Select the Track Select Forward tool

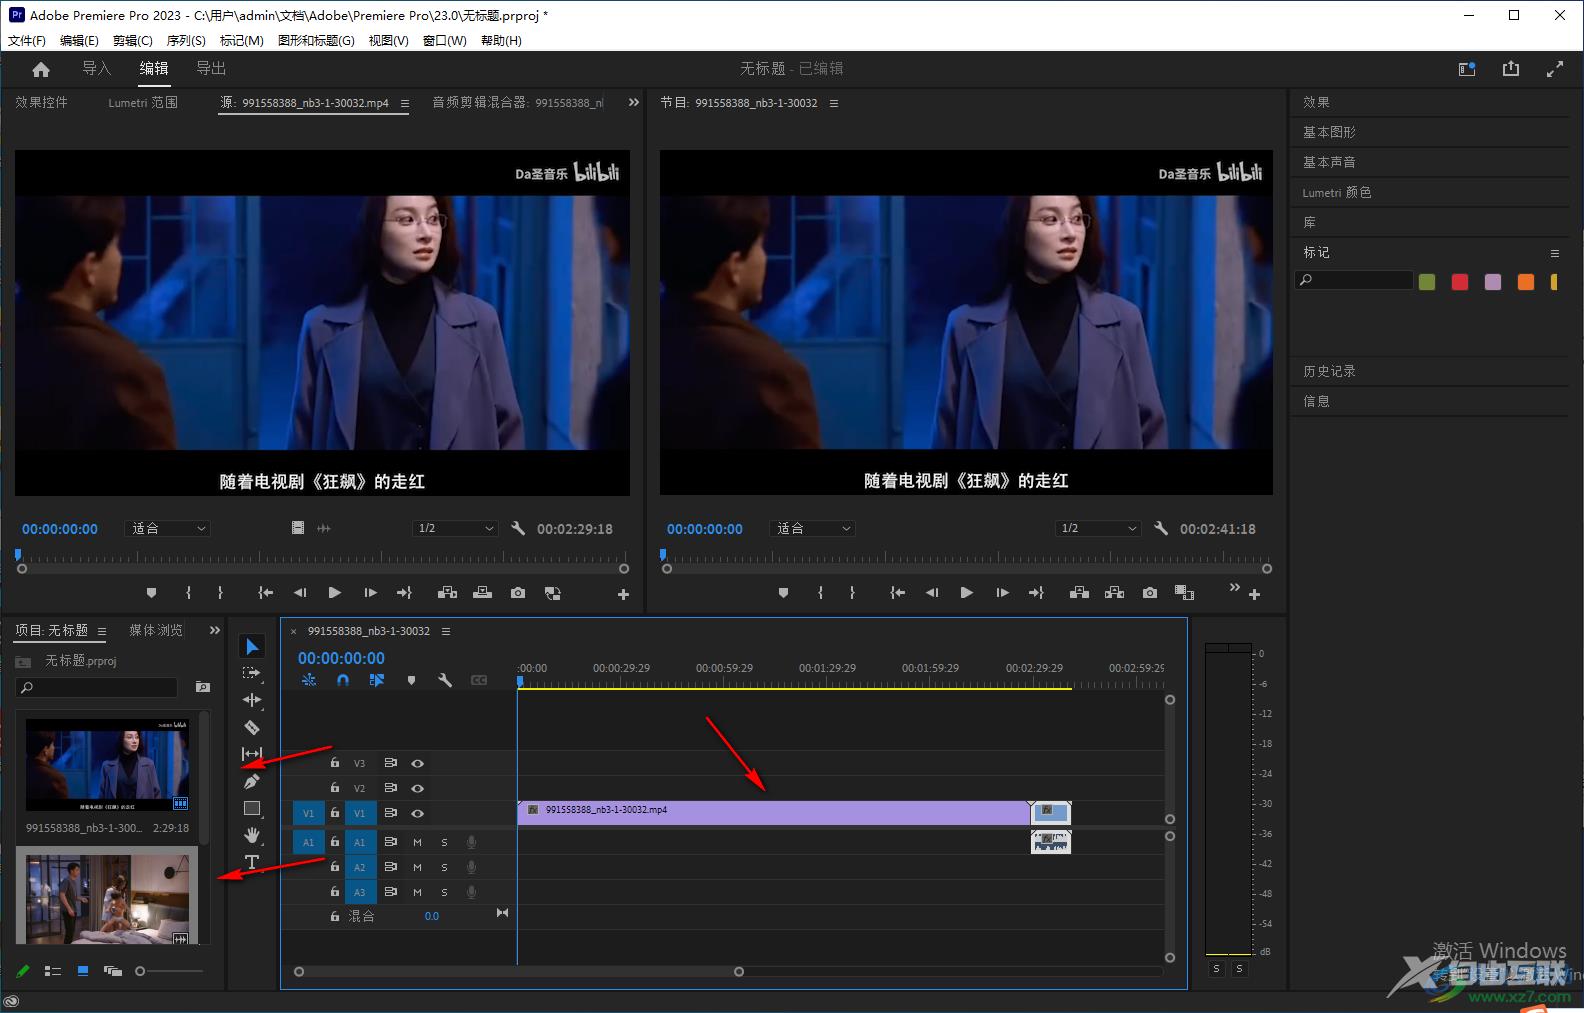click(252, 673)
